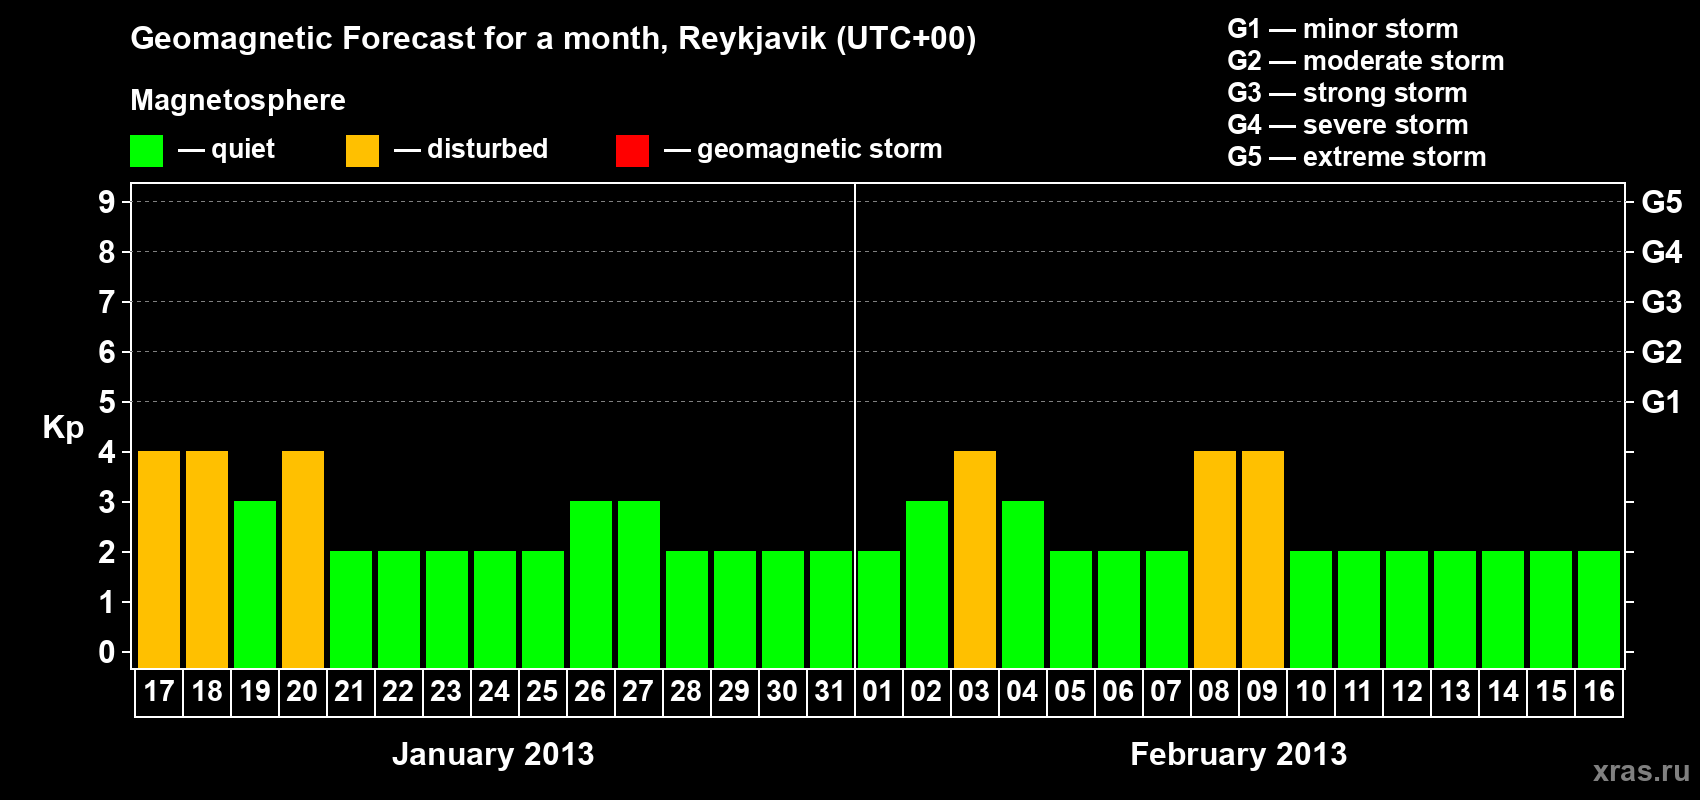Click the G4 right axis label

1662,252
